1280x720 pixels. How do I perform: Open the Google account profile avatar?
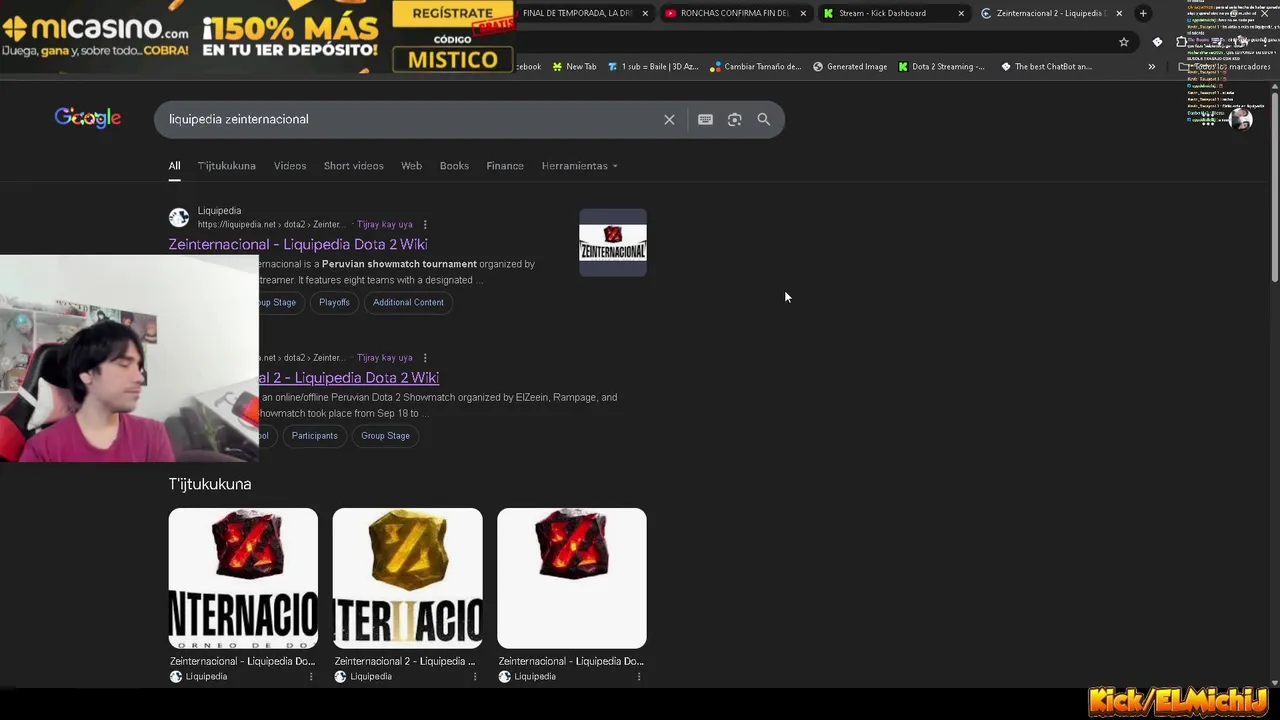[x=1241, y=119]
